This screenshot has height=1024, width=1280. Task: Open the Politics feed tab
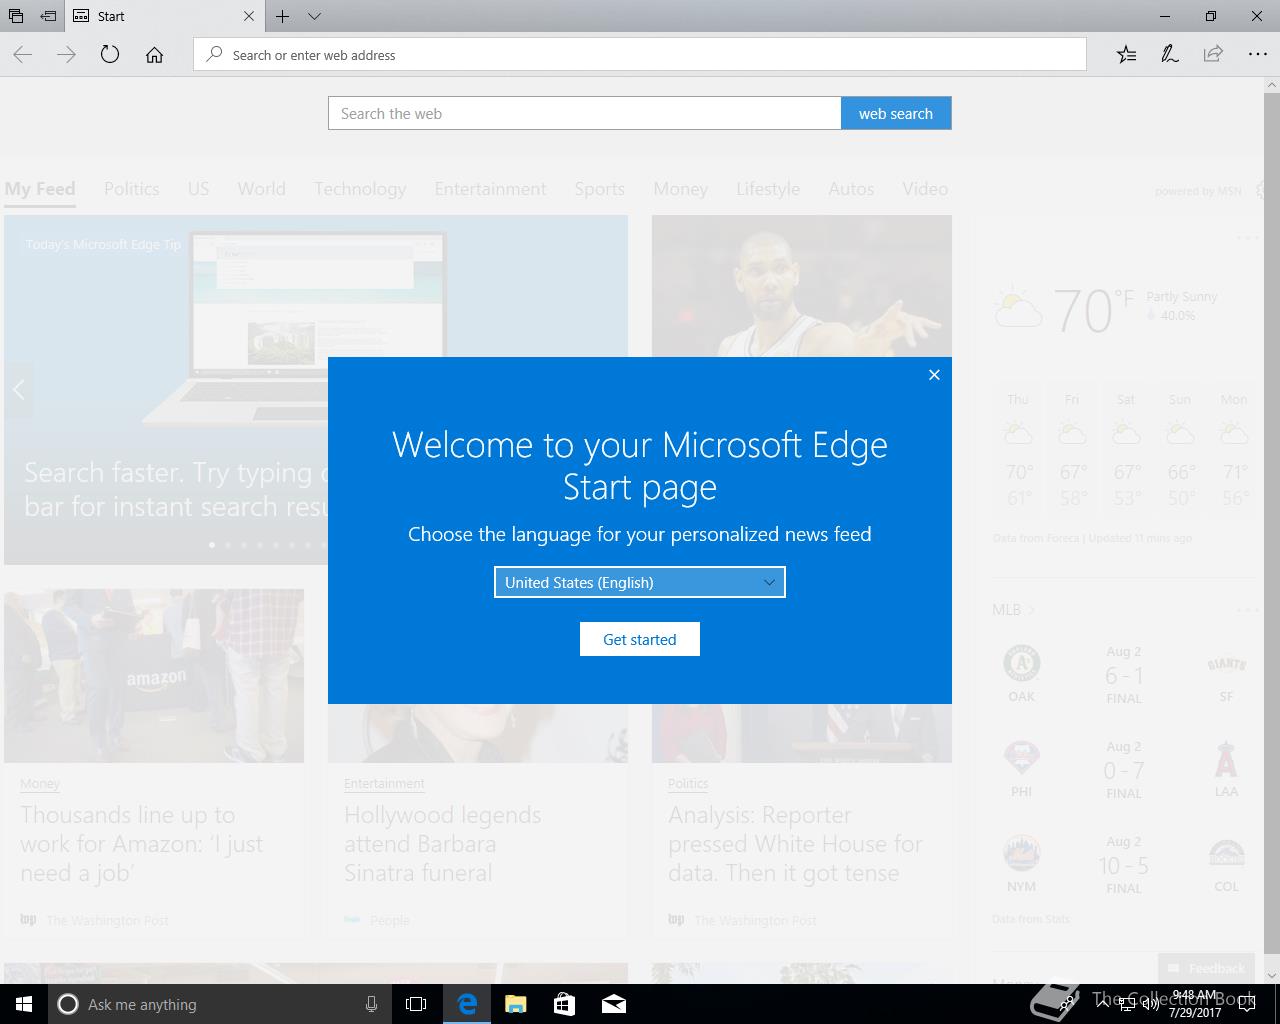click(x=131, y=189)
